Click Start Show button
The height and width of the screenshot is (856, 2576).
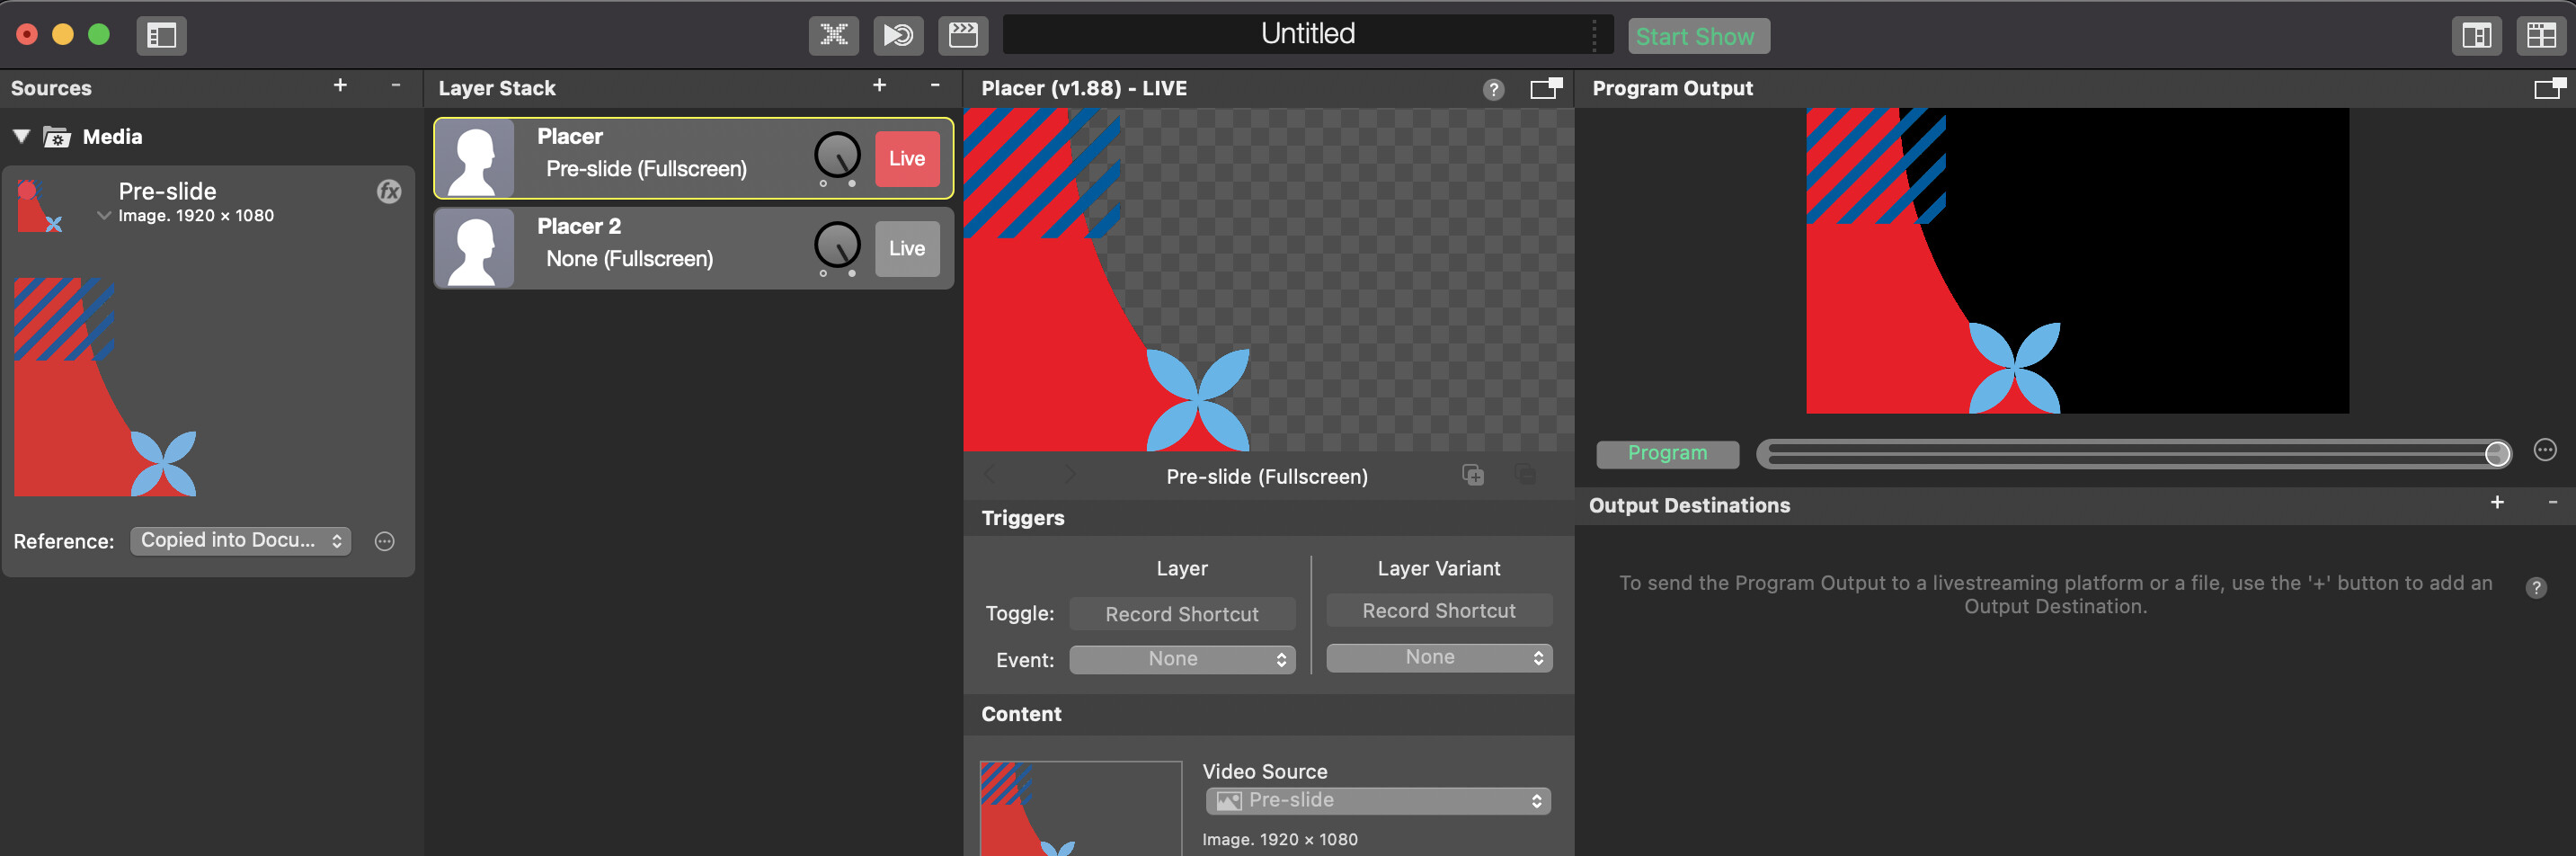pos(1697,36)
